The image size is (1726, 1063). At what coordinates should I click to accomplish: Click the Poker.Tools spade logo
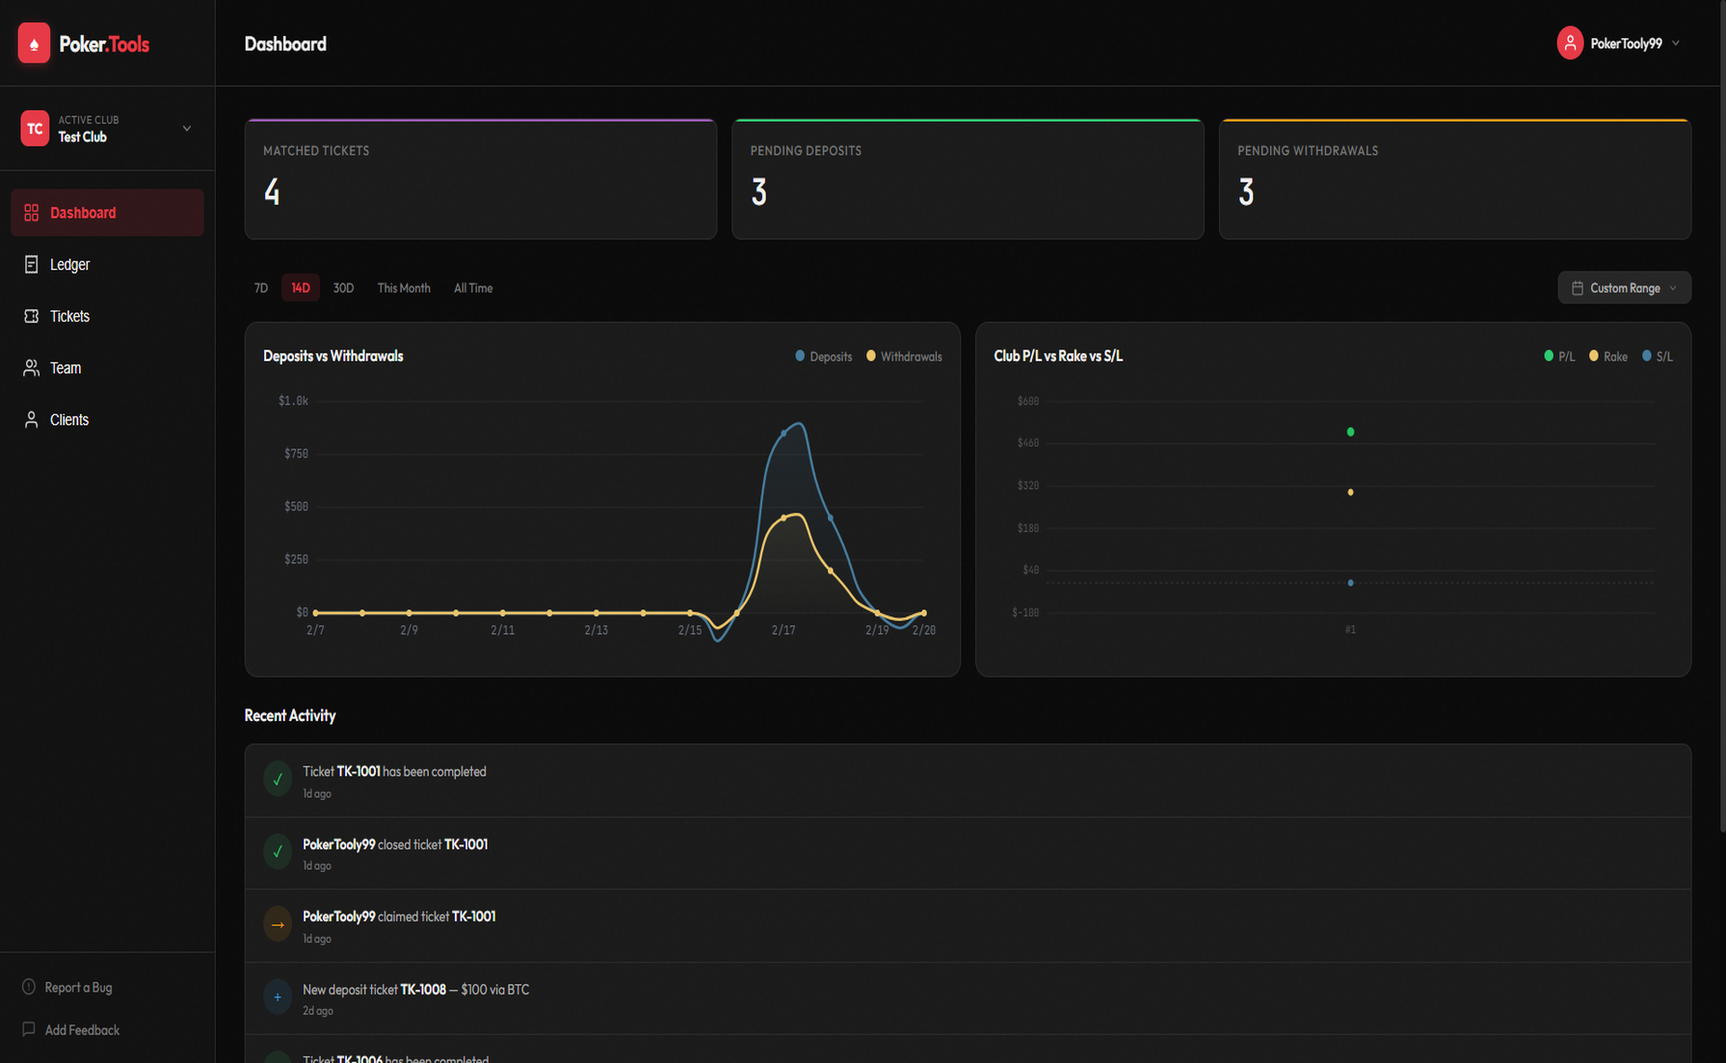33,43
